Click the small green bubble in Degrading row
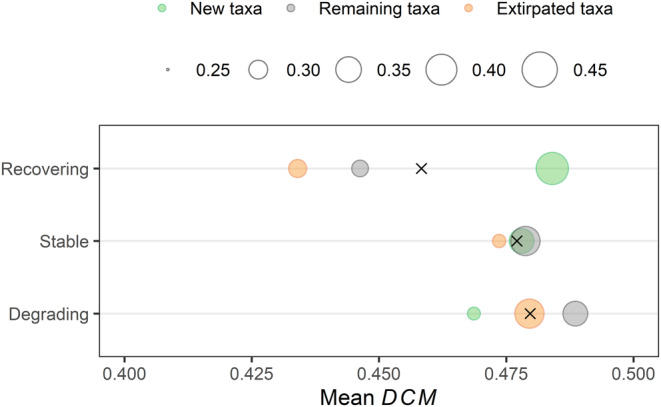The height and width of the screenshot is (407, 661). 474,314
